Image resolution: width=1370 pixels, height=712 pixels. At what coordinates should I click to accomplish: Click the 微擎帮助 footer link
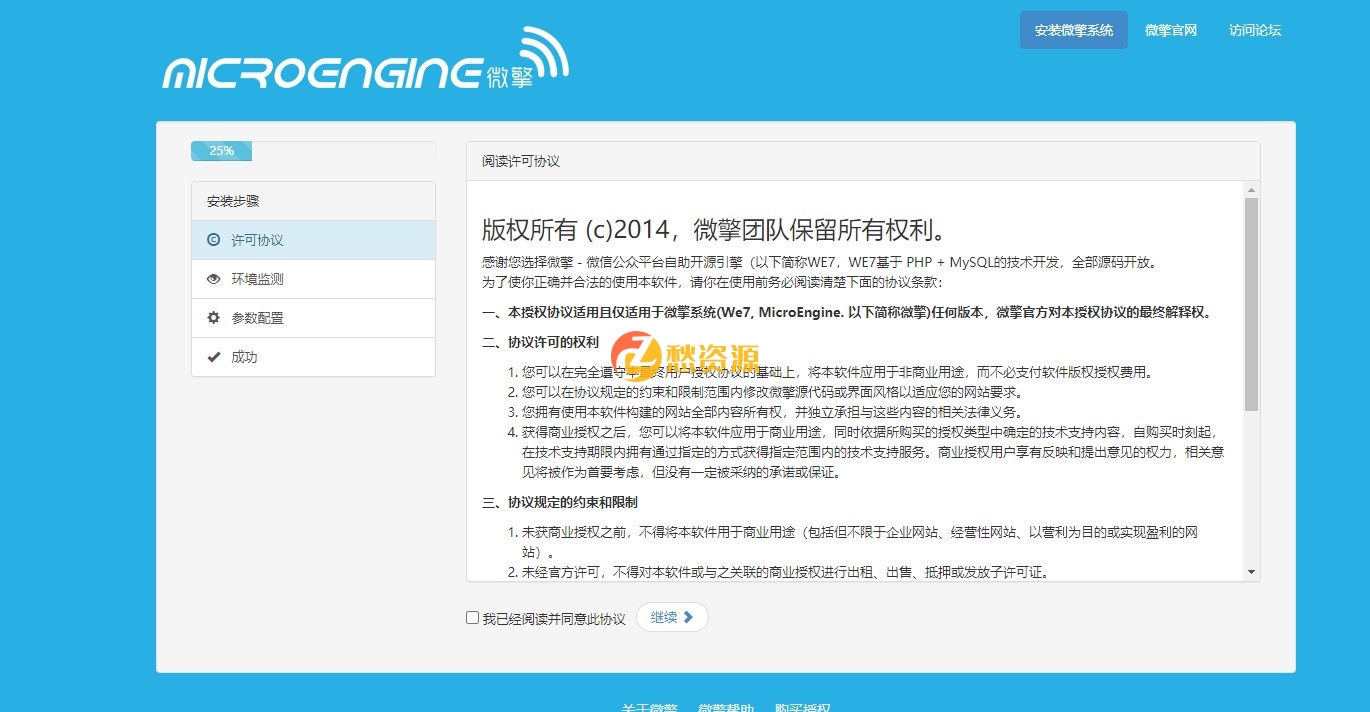(726, 707)
